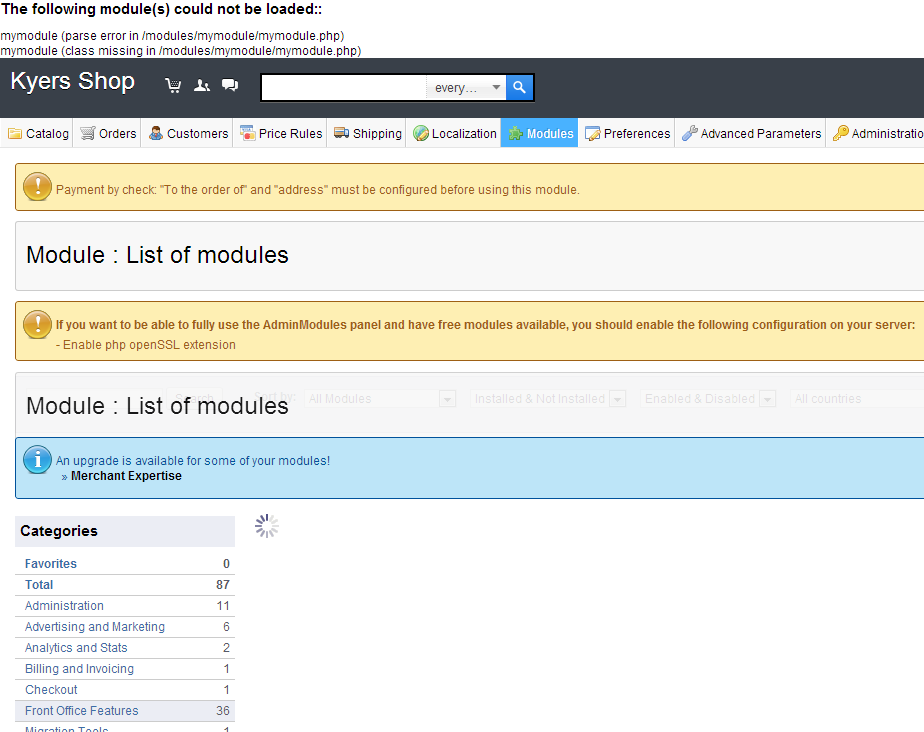Click warning icon beside Payment by check notice

(37, 186)
